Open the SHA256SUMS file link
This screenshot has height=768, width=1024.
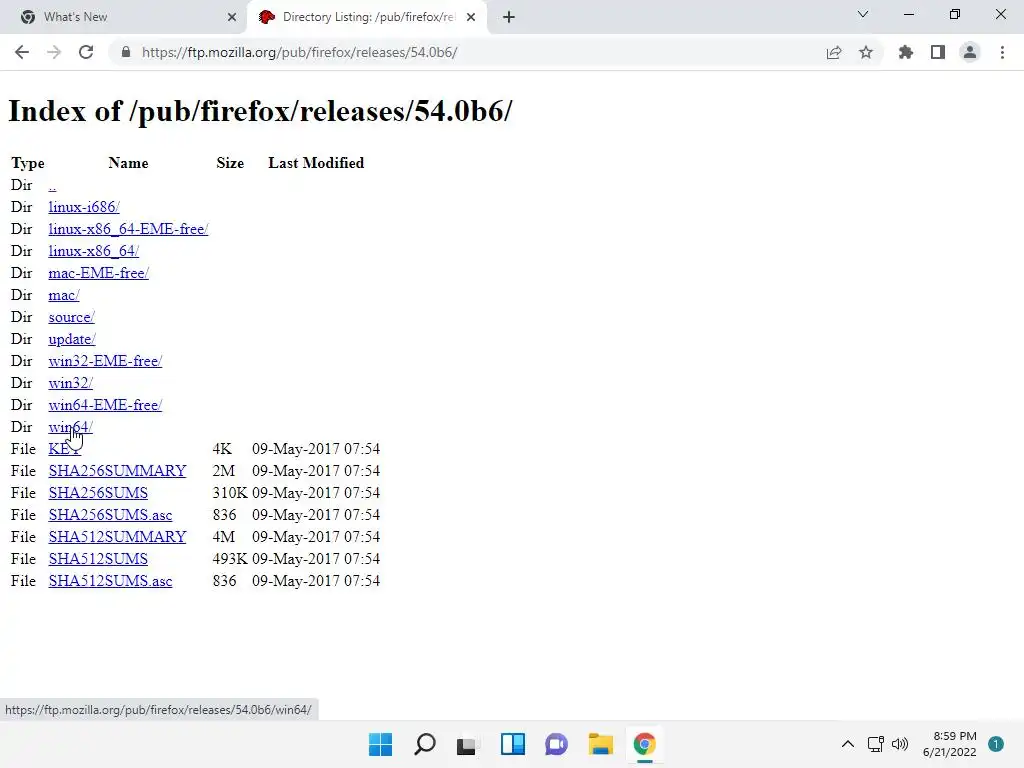pyautogui.click(x=98, y=493)
